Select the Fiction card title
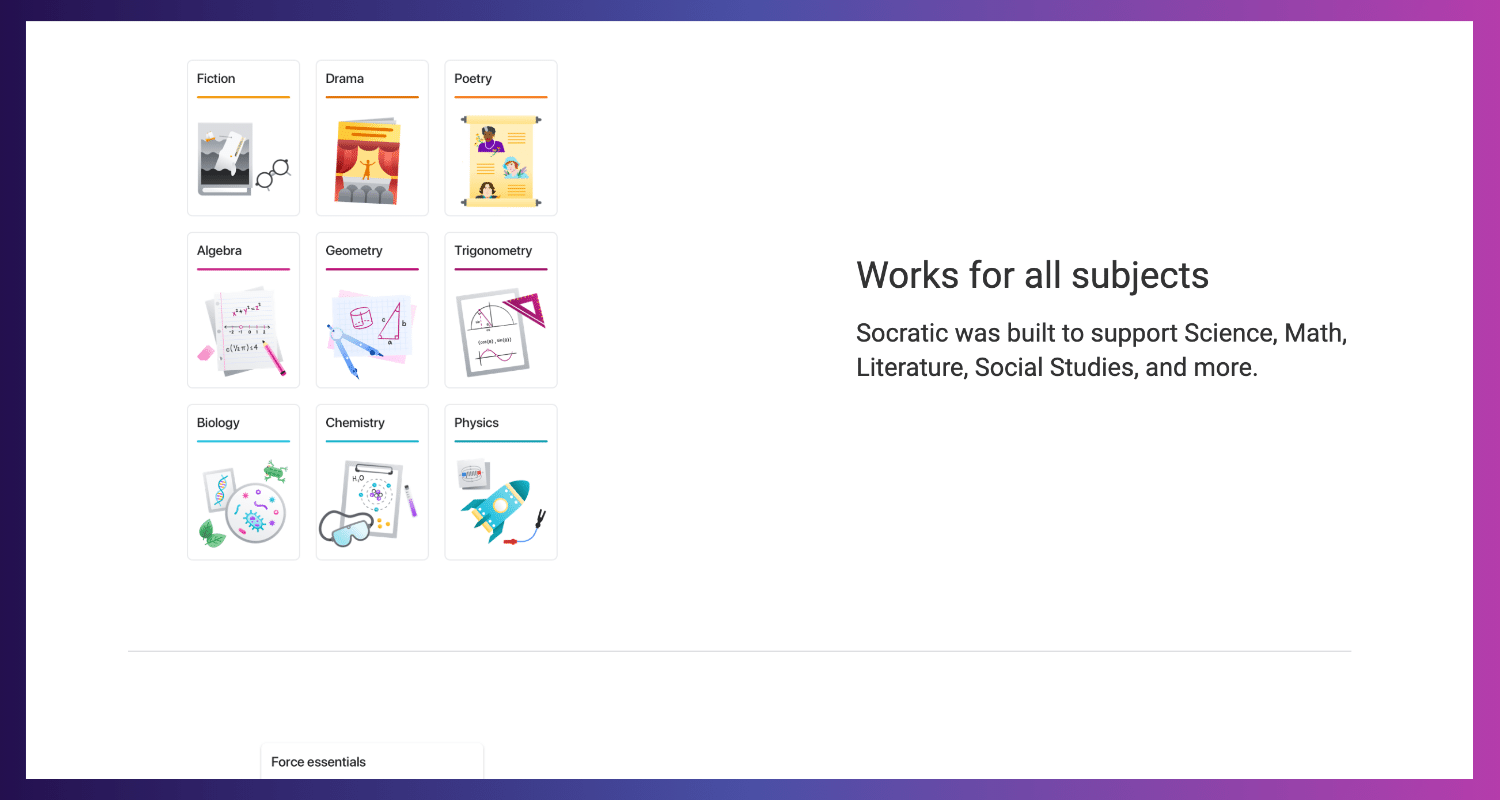 tap(216, 79)
